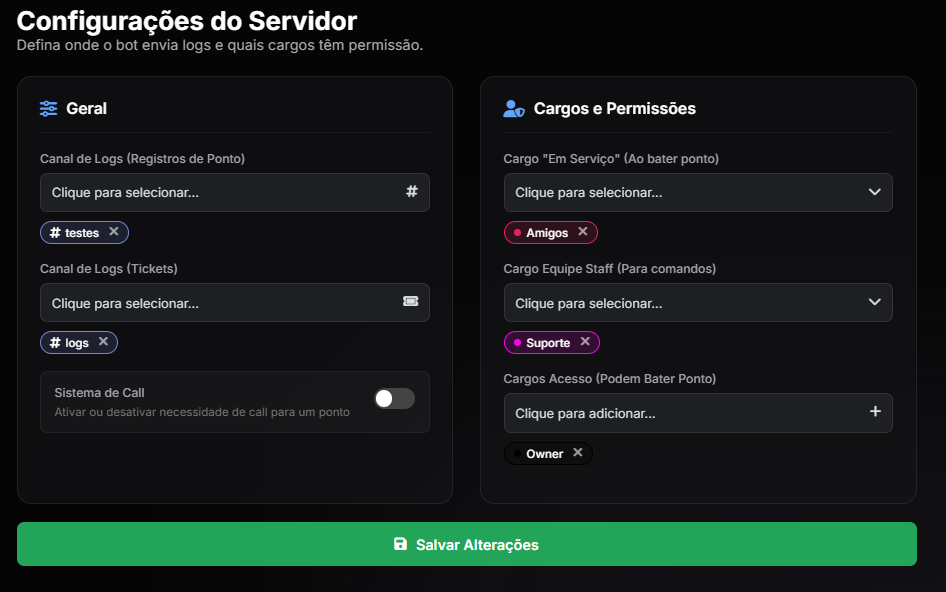The height and width of the screenshot is (592, 946).
Task: Click the hashtag icon in Registros de Ponto field
Action: (x=411, y=192)
